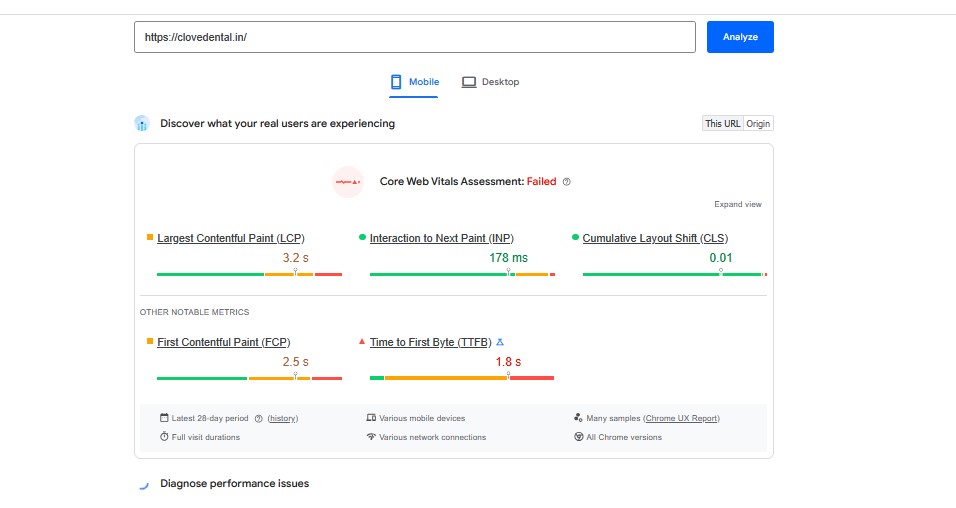Image resolution: width=956 pixels, height=508 pixels.
Task: Open Cumulative Layout Shift (CLS) link
Action: 655,238
